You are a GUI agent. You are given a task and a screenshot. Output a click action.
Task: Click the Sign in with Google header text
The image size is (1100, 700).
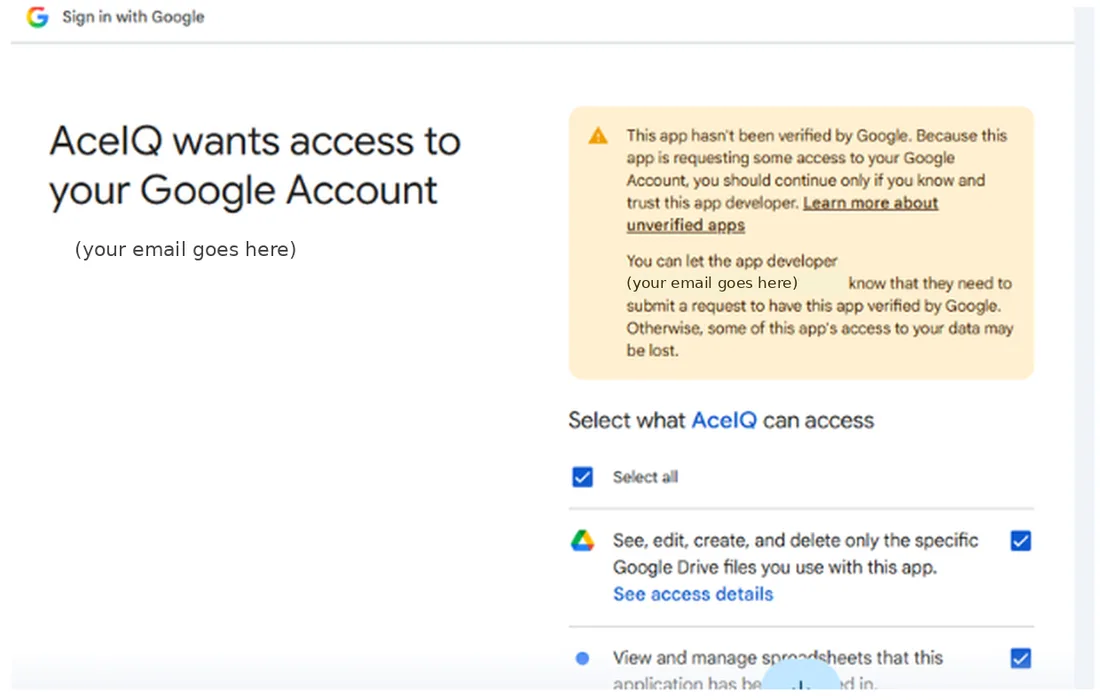pyautogui.click(x=133, y=17)
